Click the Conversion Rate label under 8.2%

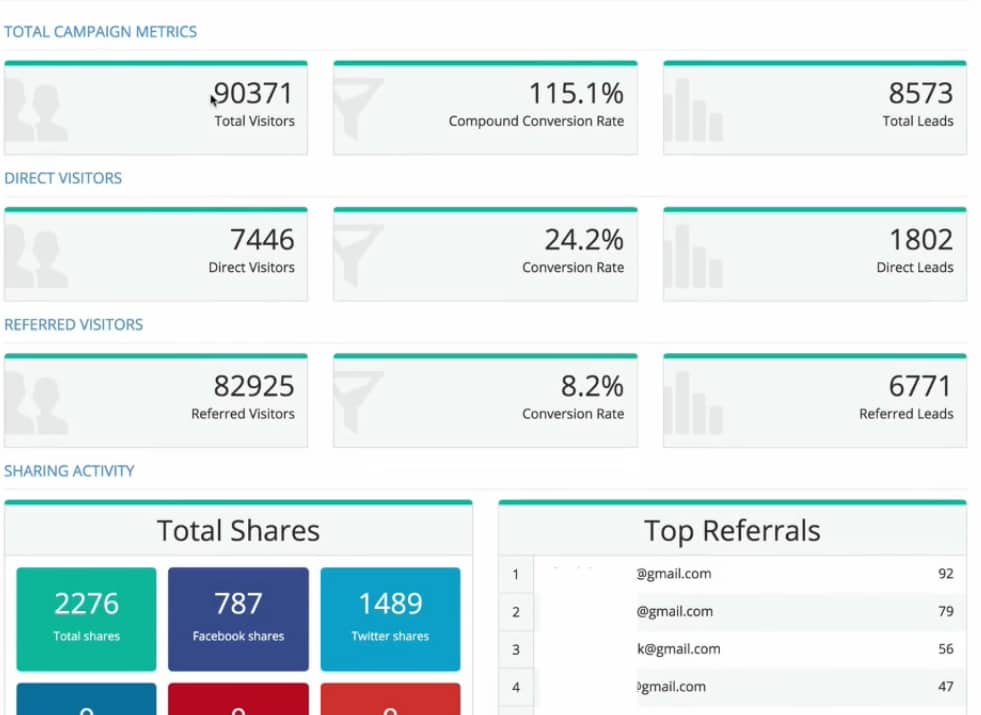coord(573,414)
